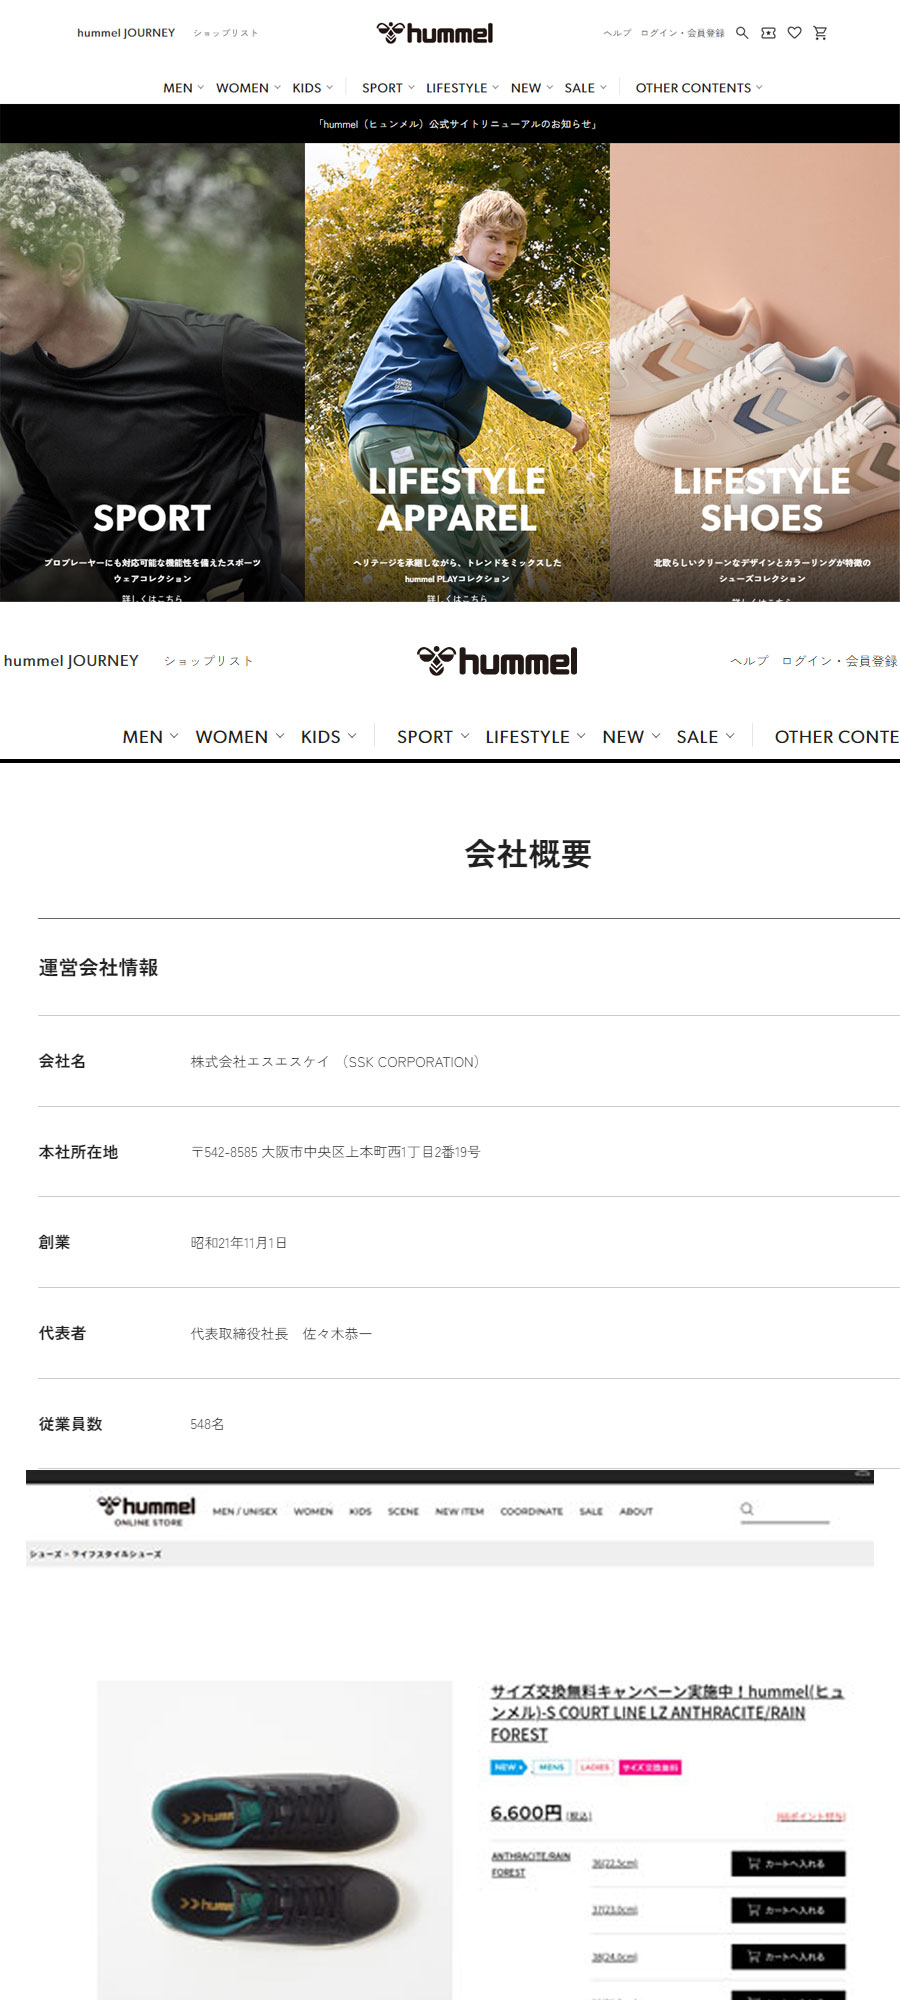This screenshot has height=2000, width=900.
Task: Select the ANTHRACITE/RAIN FOREST color link
Action: click(x=530, y=1864)
